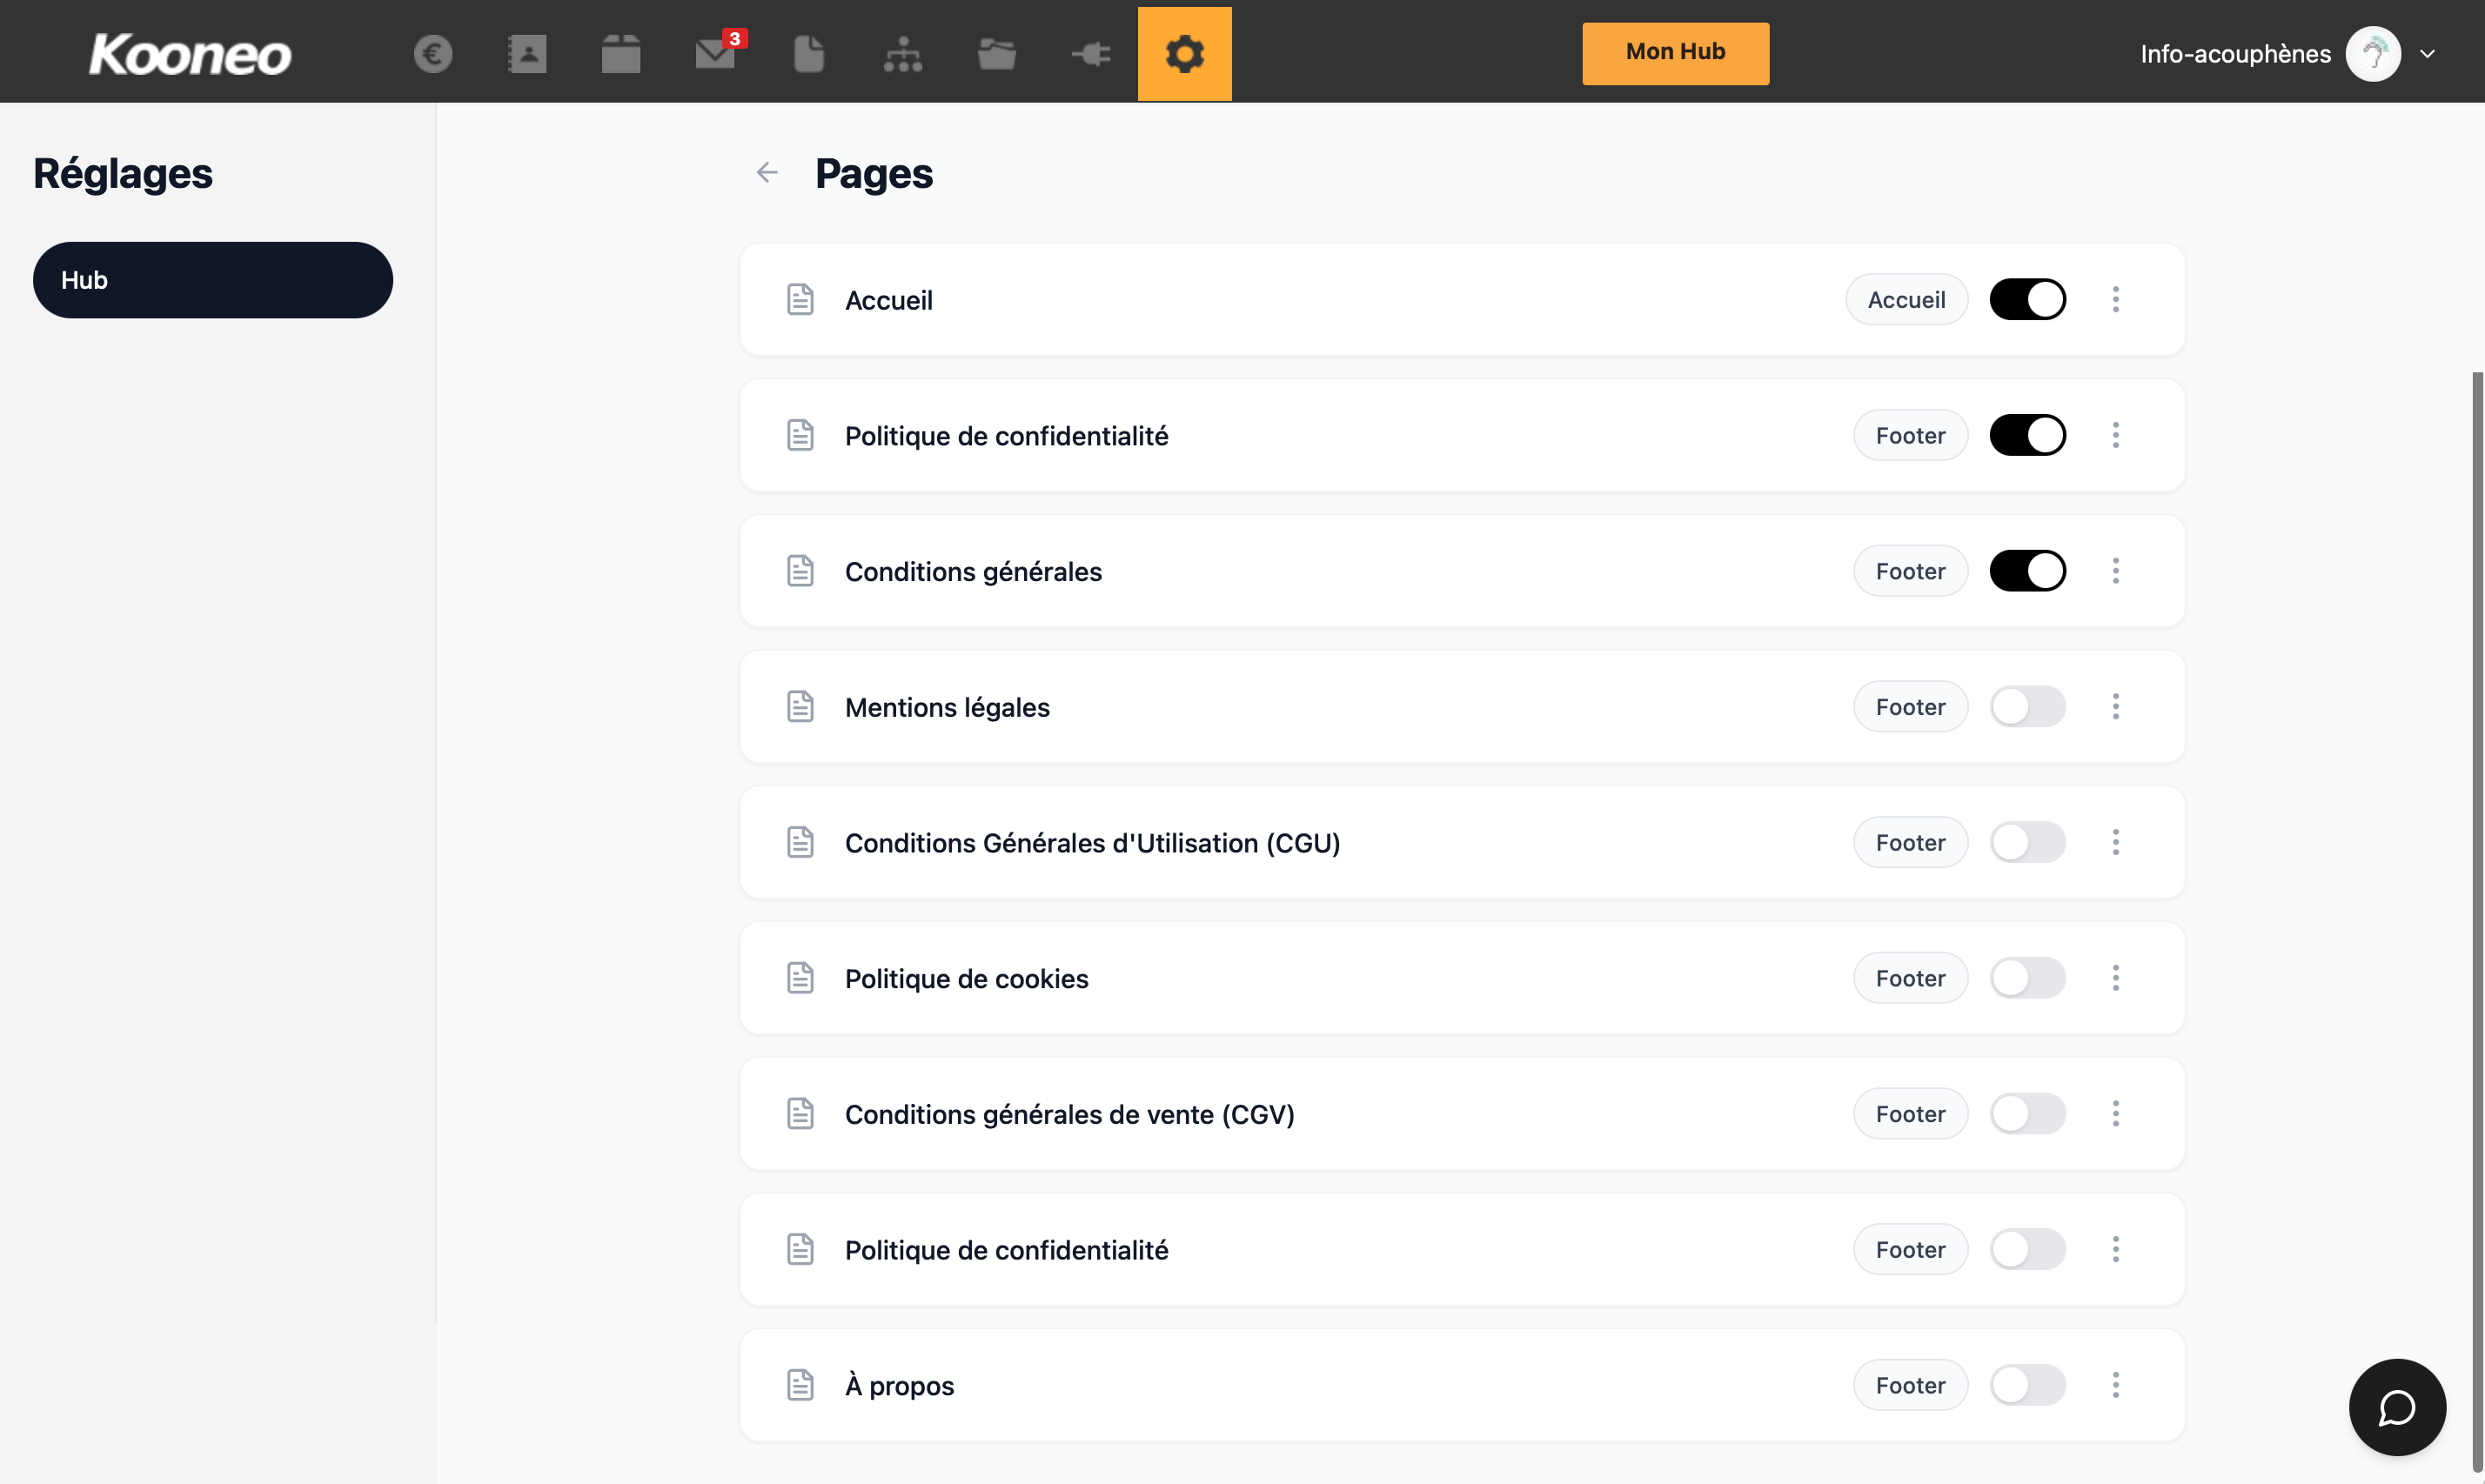Disable the Accueil page toggle
Viewport: 2485px width, 1484px height.
[x=2027, y=300]
